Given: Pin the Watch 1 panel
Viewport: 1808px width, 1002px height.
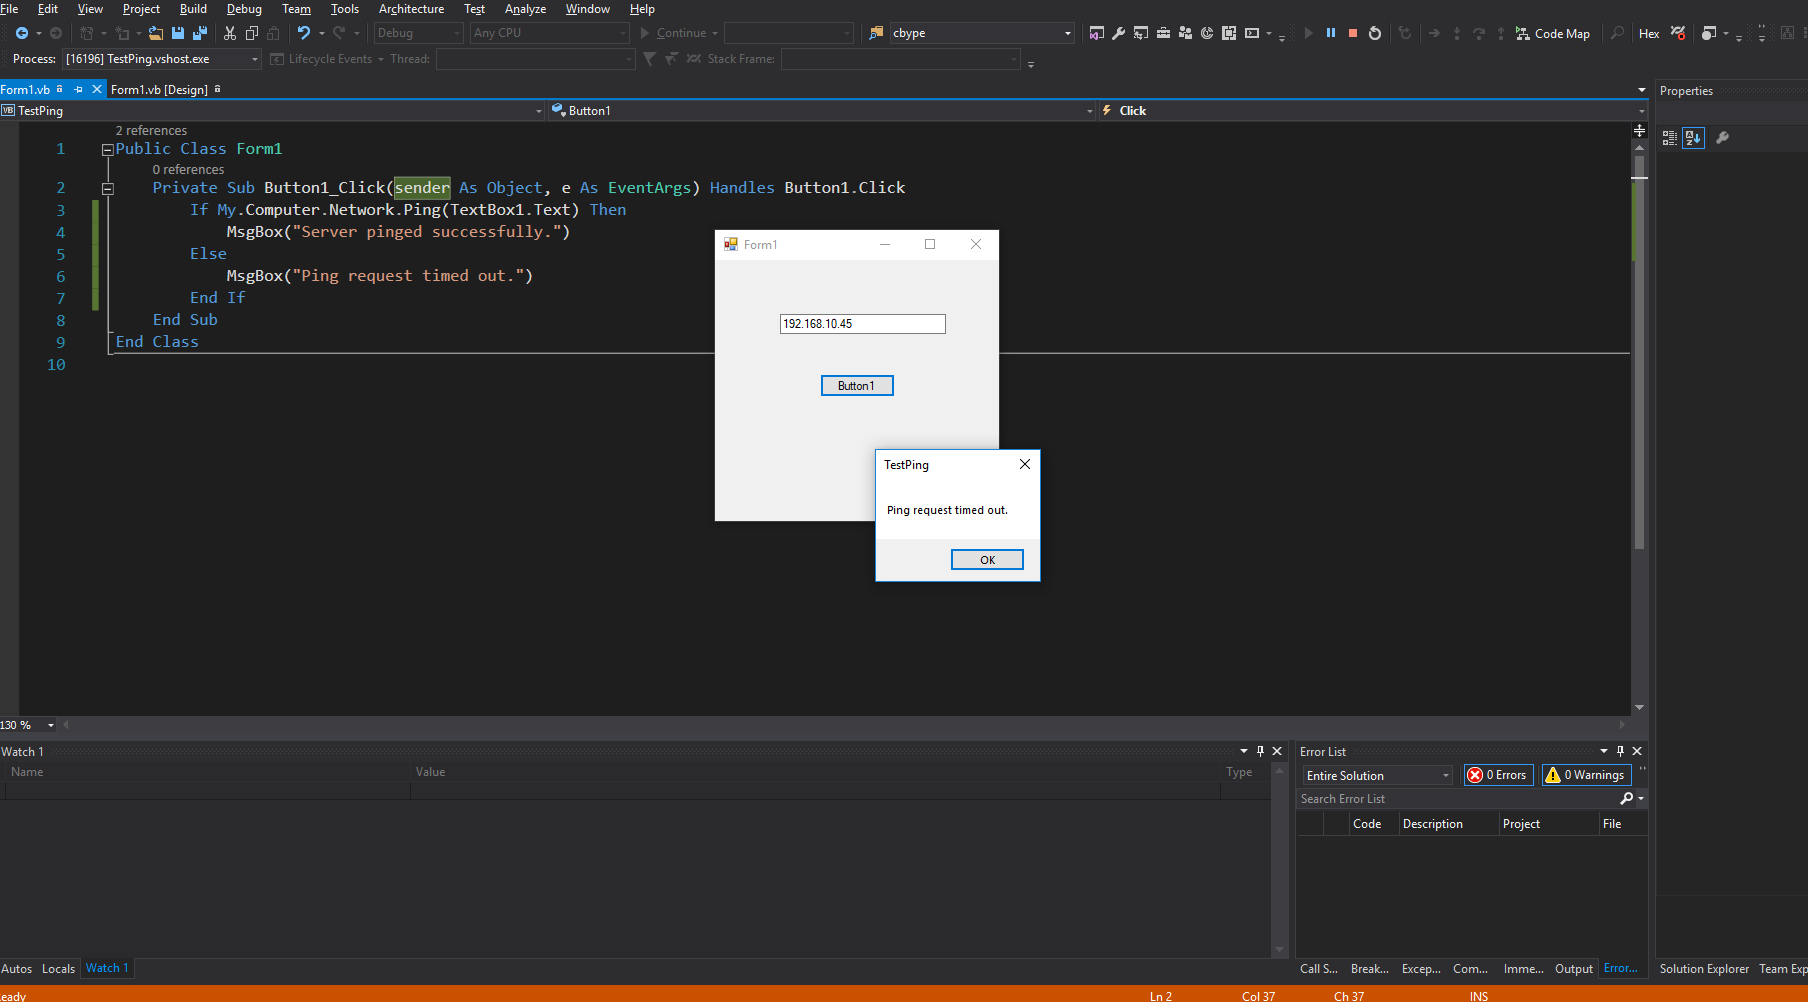Looking at the screenshot, I should click(x=1260, y=751).
